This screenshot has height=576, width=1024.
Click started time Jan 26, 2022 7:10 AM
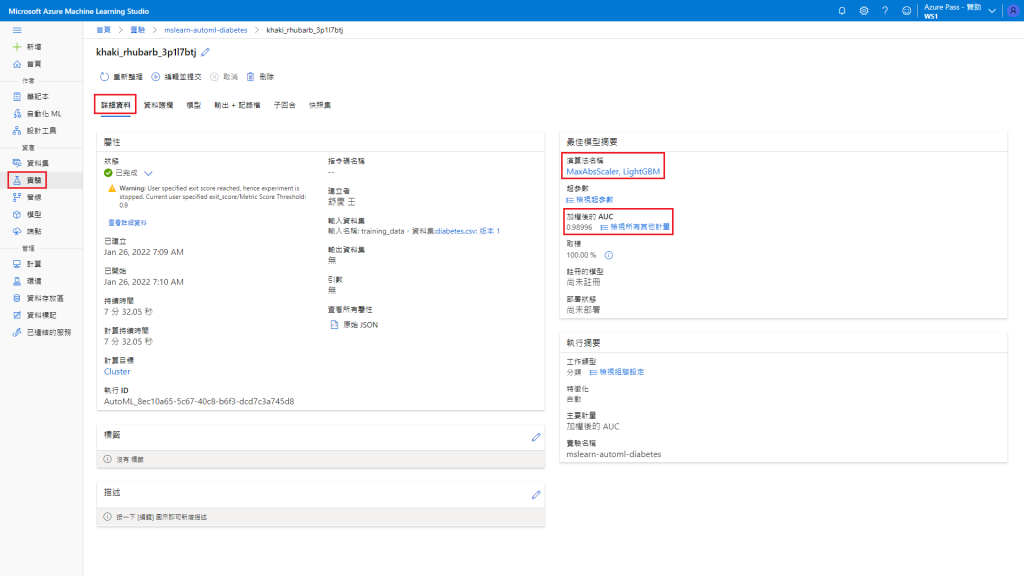click(x=144, y=282)
